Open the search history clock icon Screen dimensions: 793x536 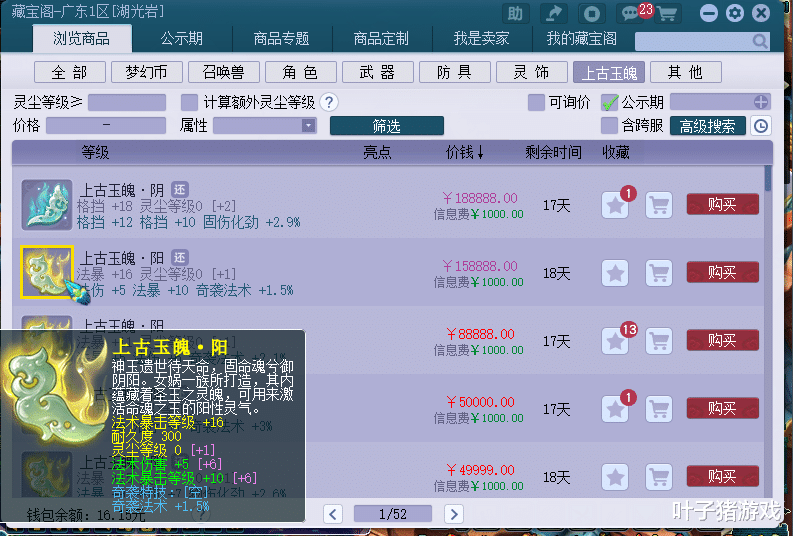pyautogui.click(x=761, y=126)
